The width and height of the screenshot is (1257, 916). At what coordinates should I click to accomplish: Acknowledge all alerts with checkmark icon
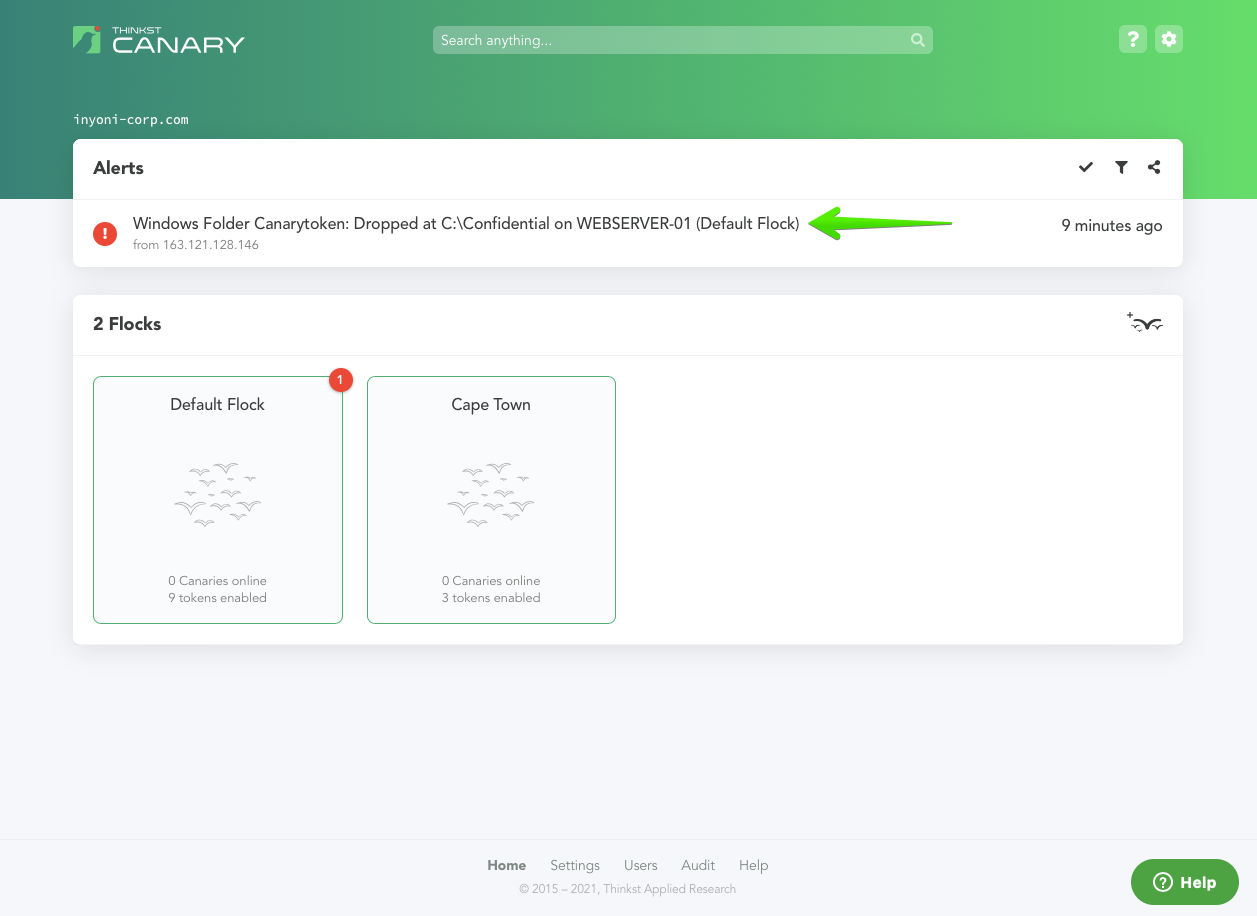[x=1086, y=167]
